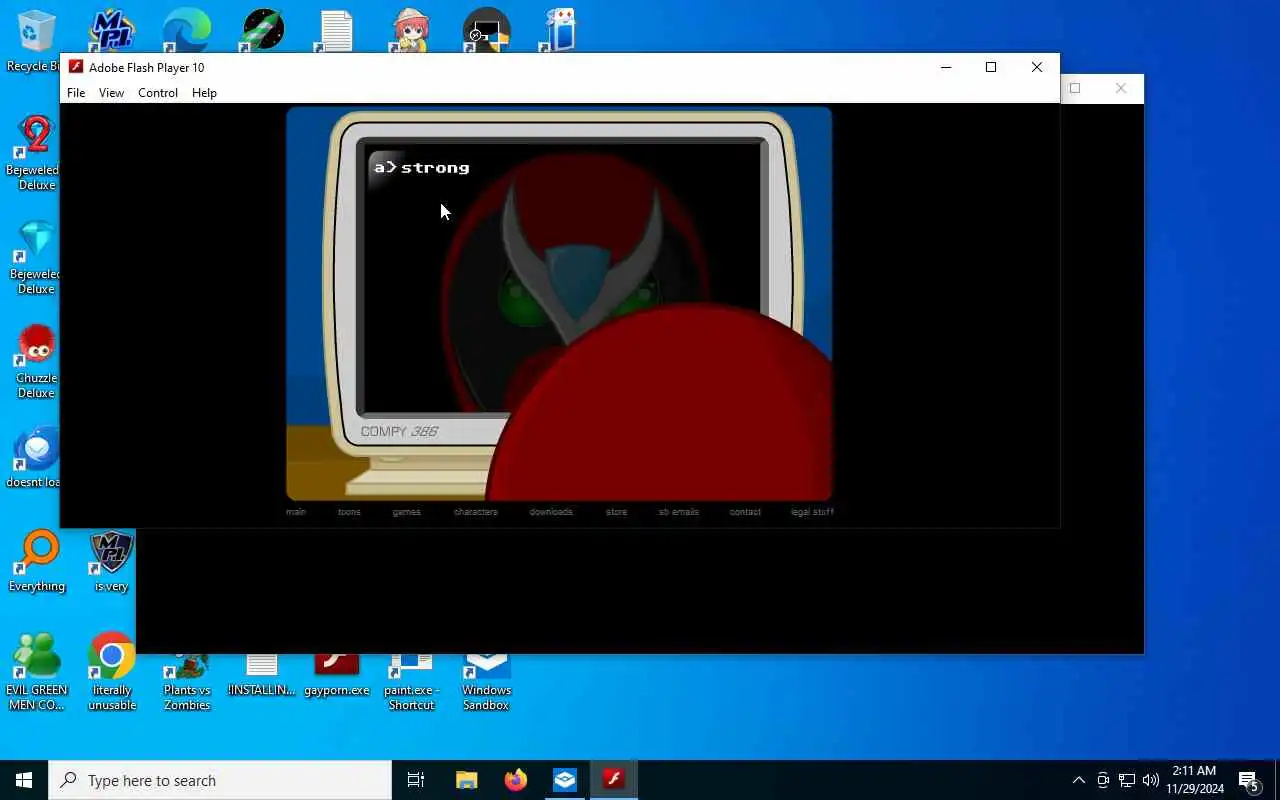Close the background window behind Flash Player
The image size is (1280, 800).
click(x=1121, y=88)
